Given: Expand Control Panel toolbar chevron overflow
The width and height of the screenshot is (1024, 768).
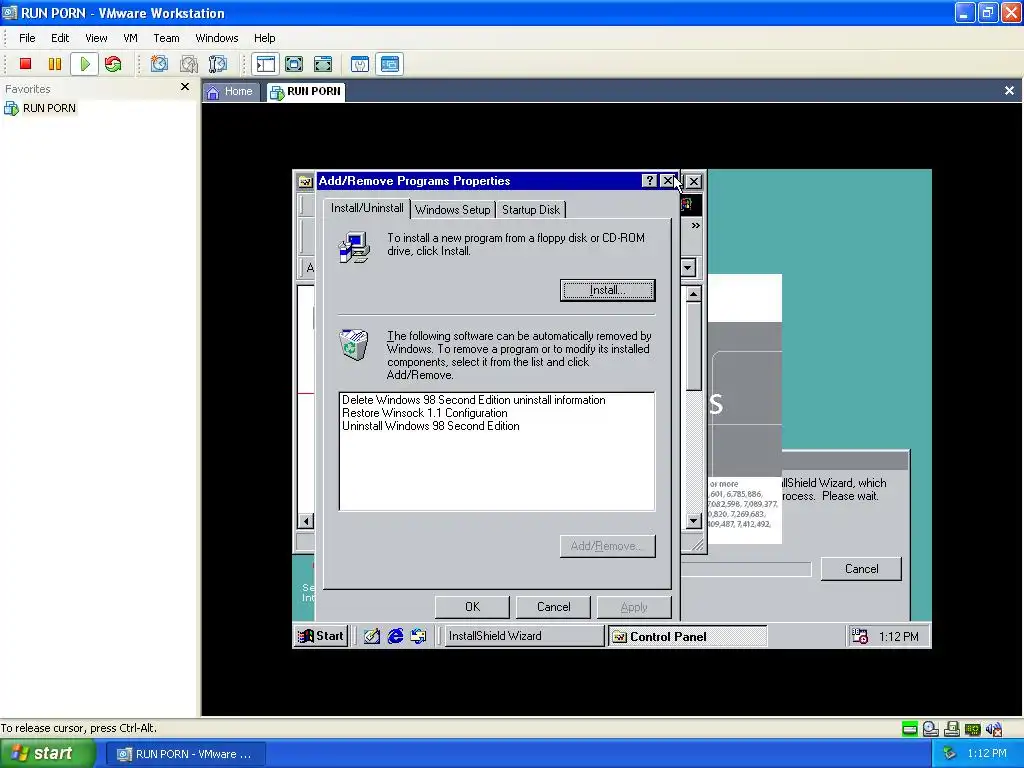Looking at the screenshot, I should tap(696, 225).
